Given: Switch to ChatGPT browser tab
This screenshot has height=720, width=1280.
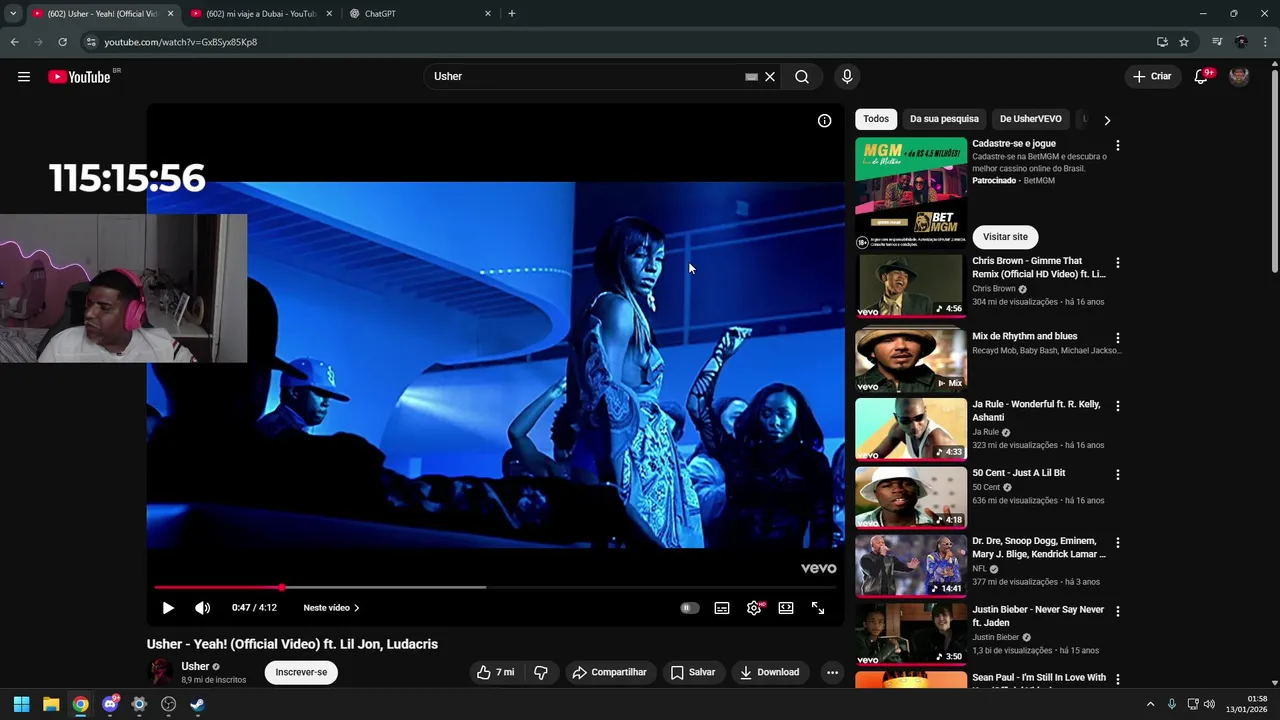Looking at the screenshot, I should click(x=420, y=14).
